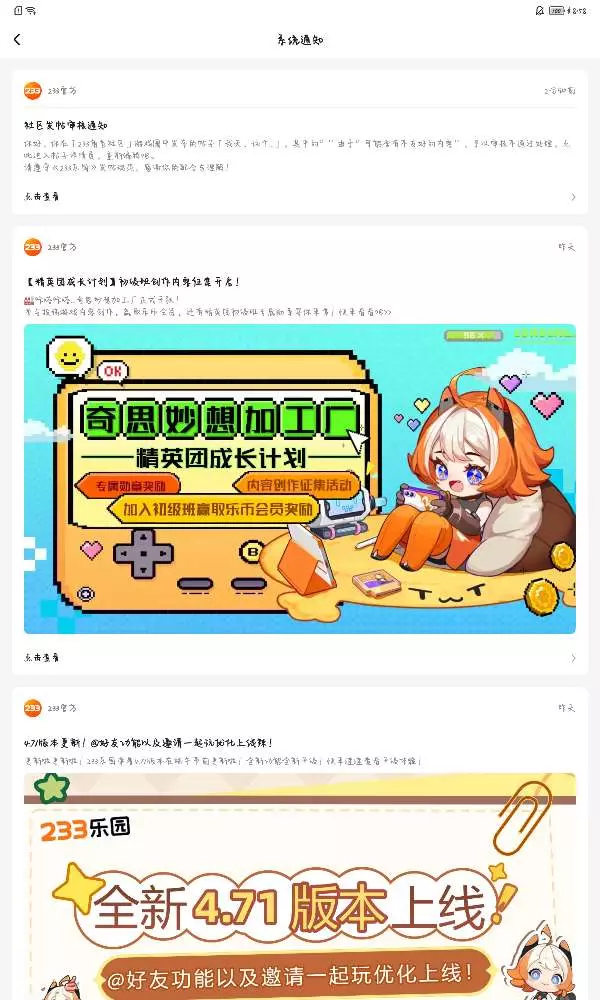Tap the SIM card icon in status bar
The height and width of the screenshot is (1000, 600).
(x=18, y=11)
